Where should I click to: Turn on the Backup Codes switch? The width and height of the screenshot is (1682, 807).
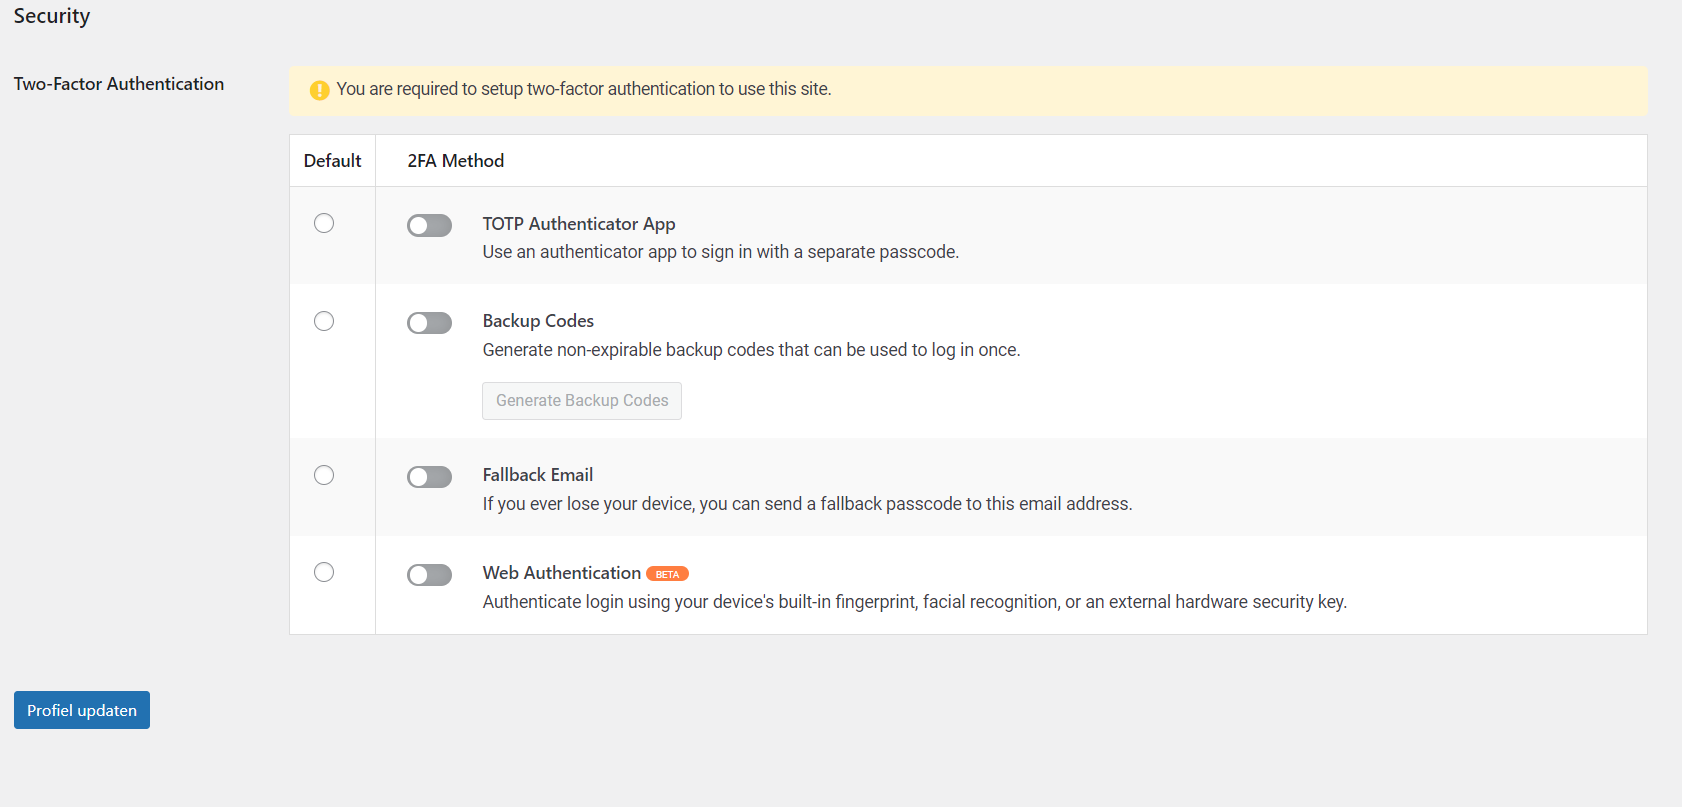click(429, 323)
